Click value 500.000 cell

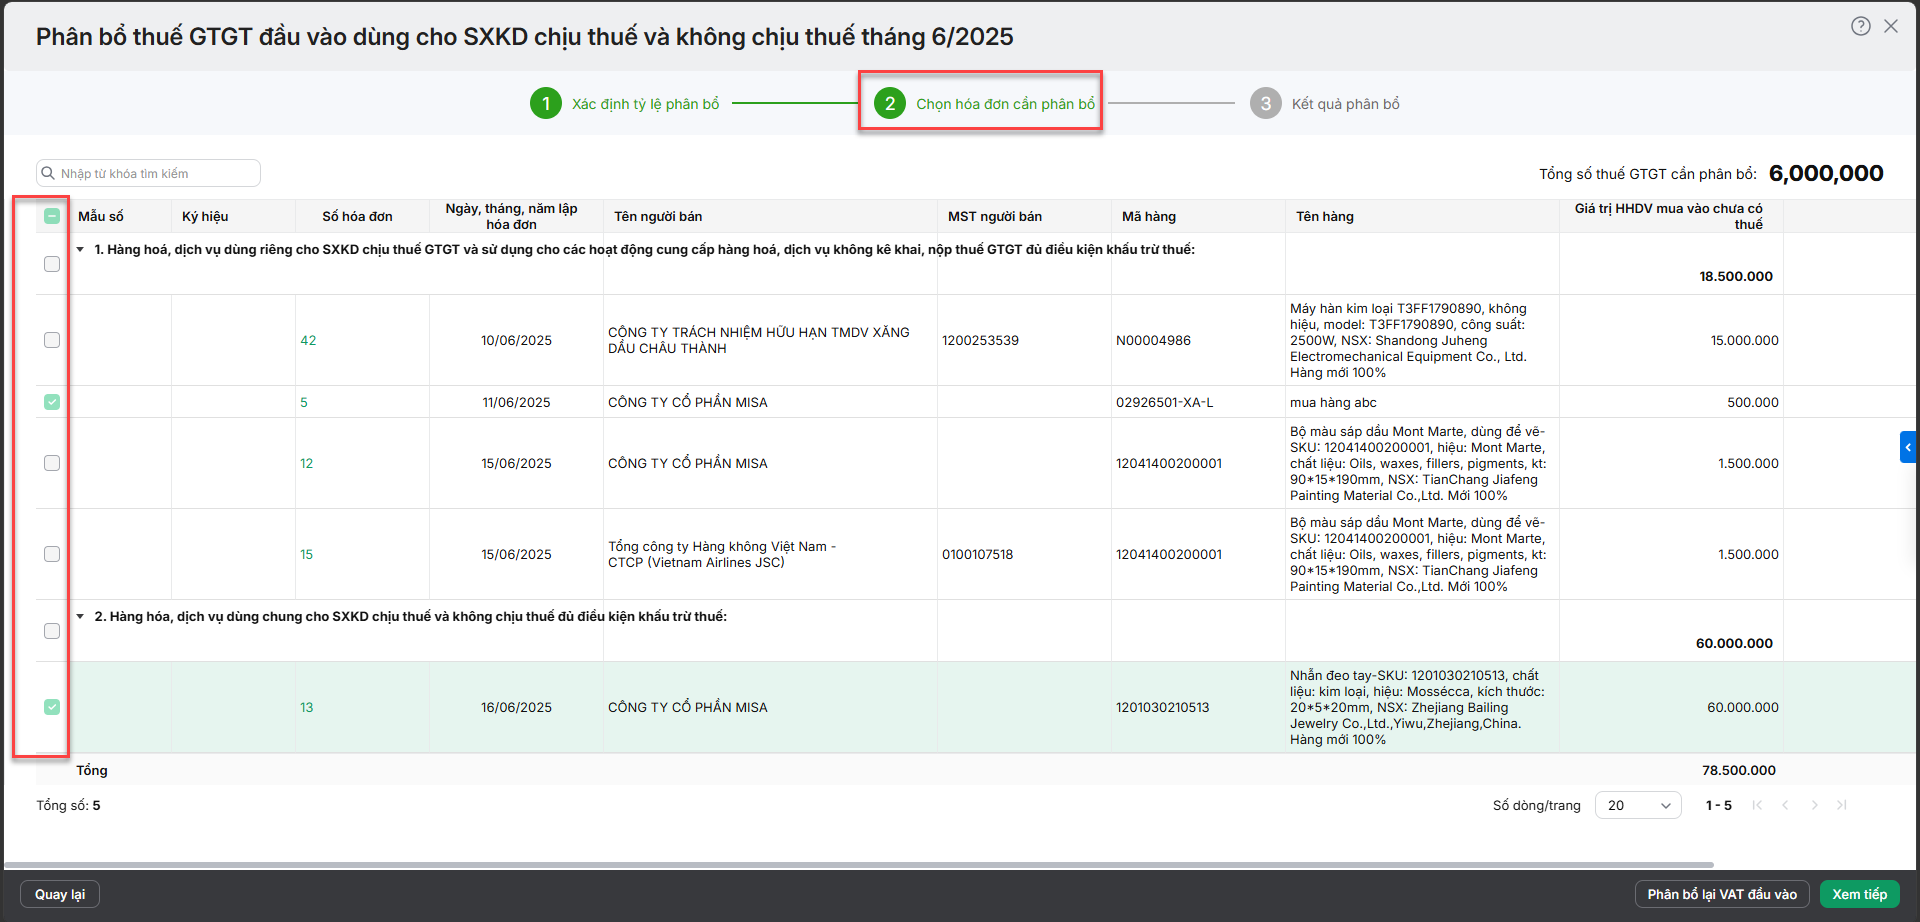[1753, 402]
